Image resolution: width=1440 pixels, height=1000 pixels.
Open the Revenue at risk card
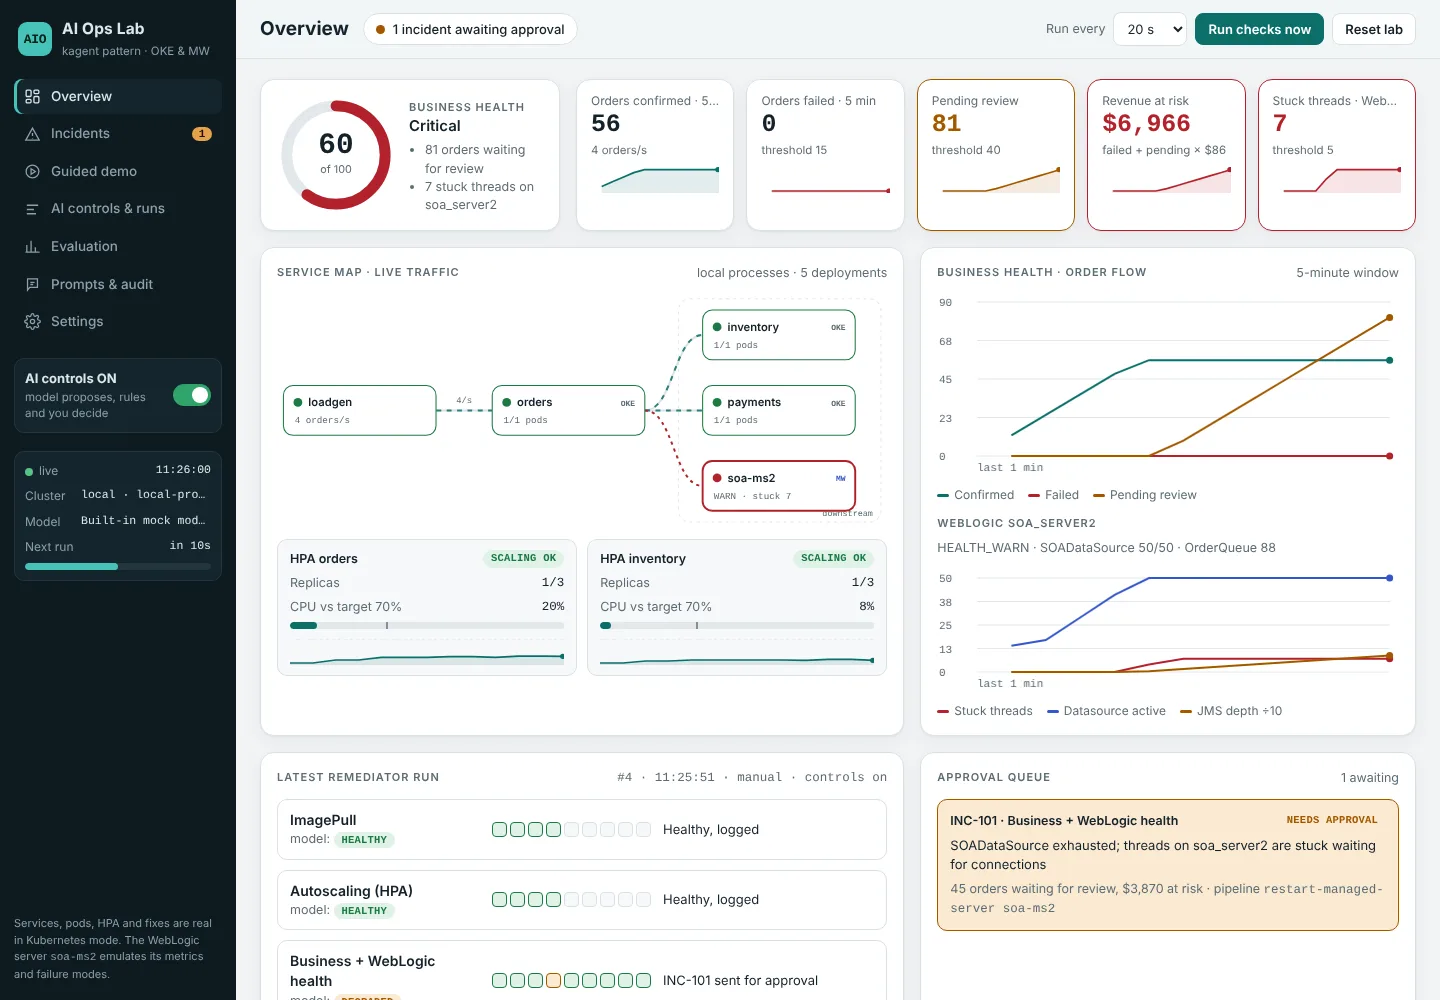click(1166, 155)
